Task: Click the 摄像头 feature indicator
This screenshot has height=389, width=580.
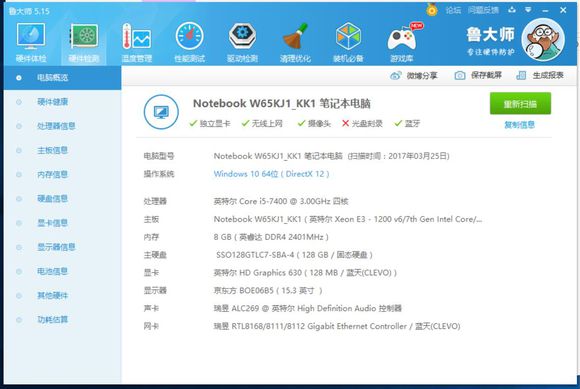Action: [314, 124]
